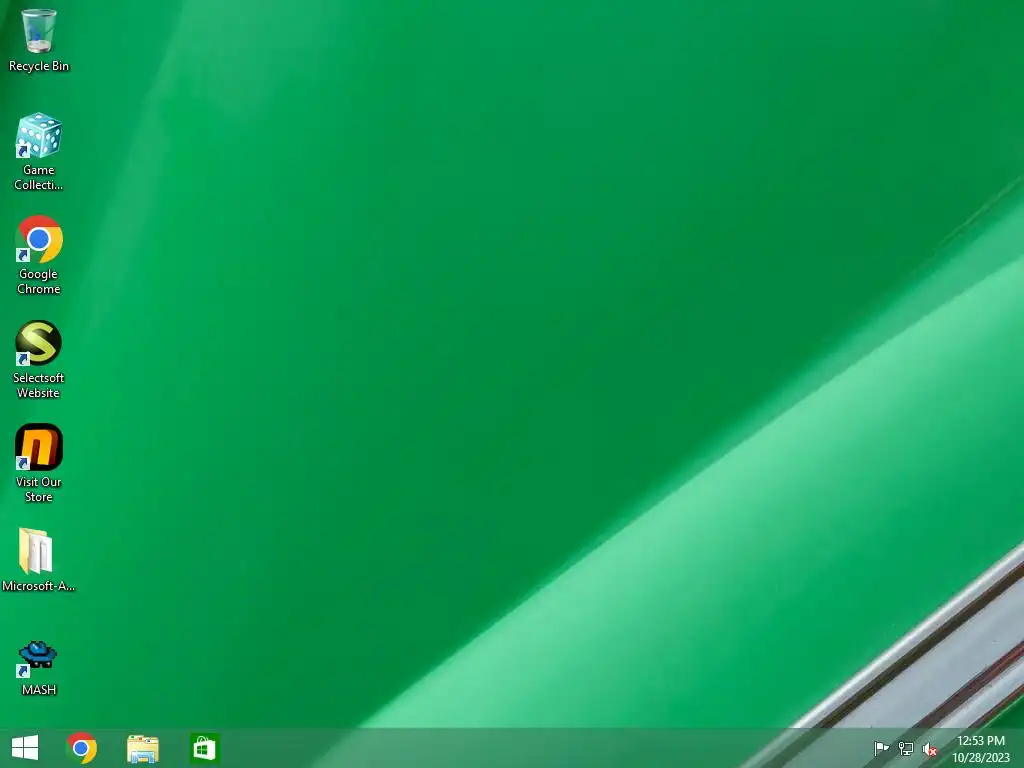
Task: Click the muted volume speaker icon
Action: pos(930,749)
